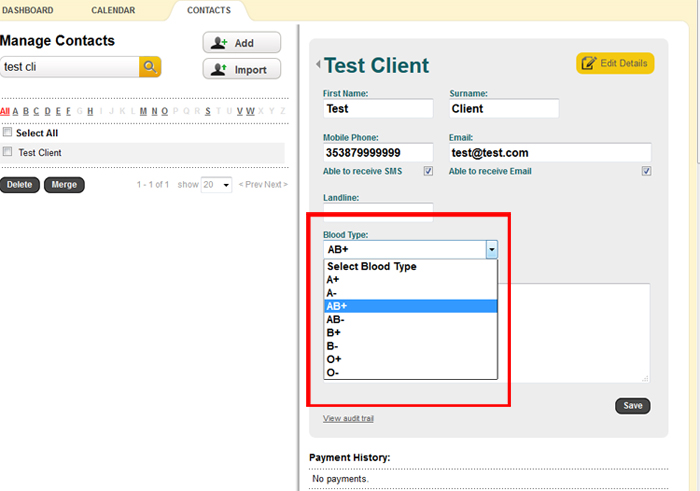Click the Email input field
The height and width of the screenshot is (491, 700).
[550, 153]
